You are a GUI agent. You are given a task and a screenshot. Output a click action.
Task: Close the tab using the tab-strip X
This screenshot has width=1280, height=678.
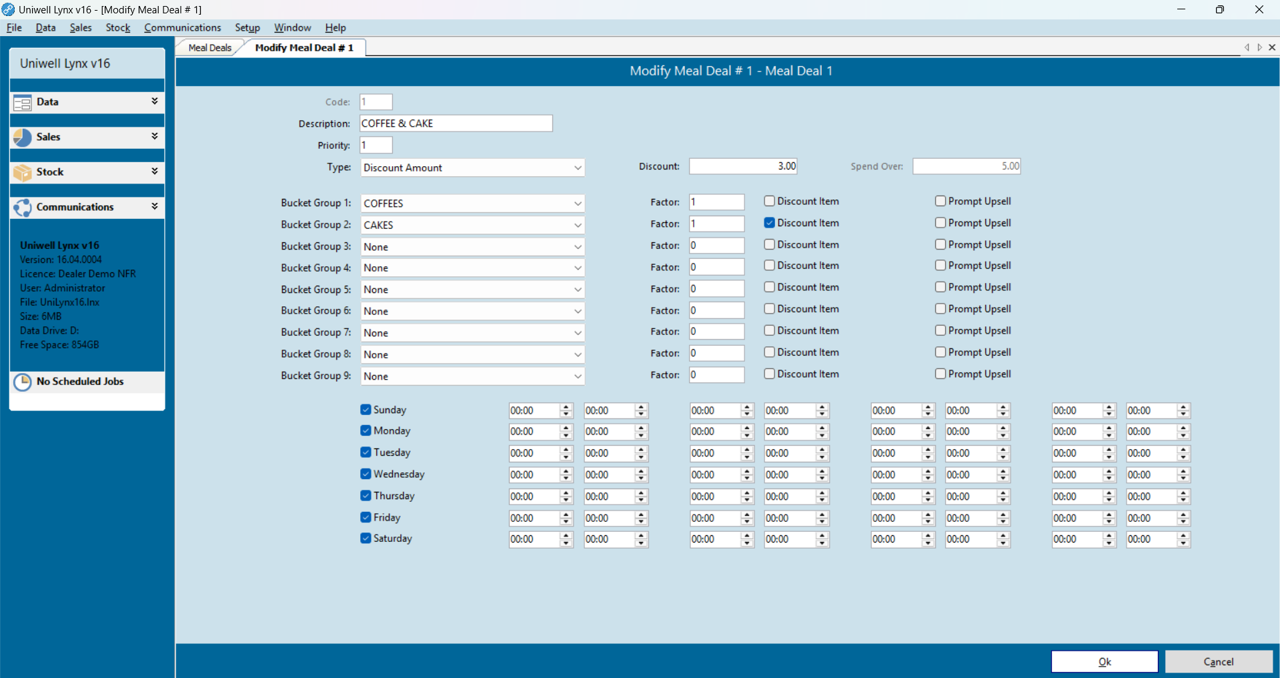[x=1272, y=47]
